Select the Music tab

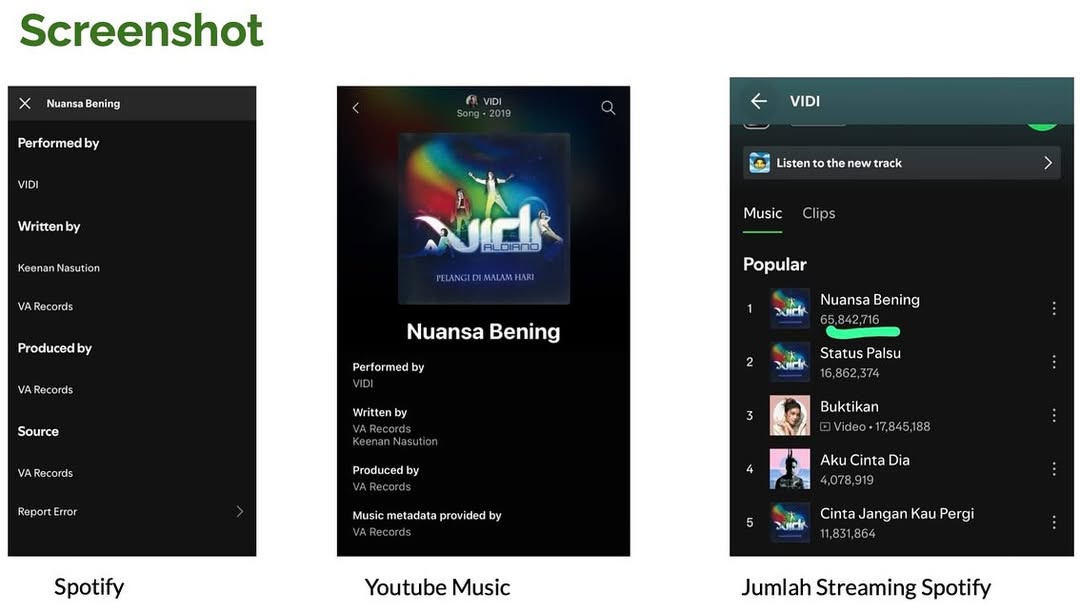coord(762,213)
